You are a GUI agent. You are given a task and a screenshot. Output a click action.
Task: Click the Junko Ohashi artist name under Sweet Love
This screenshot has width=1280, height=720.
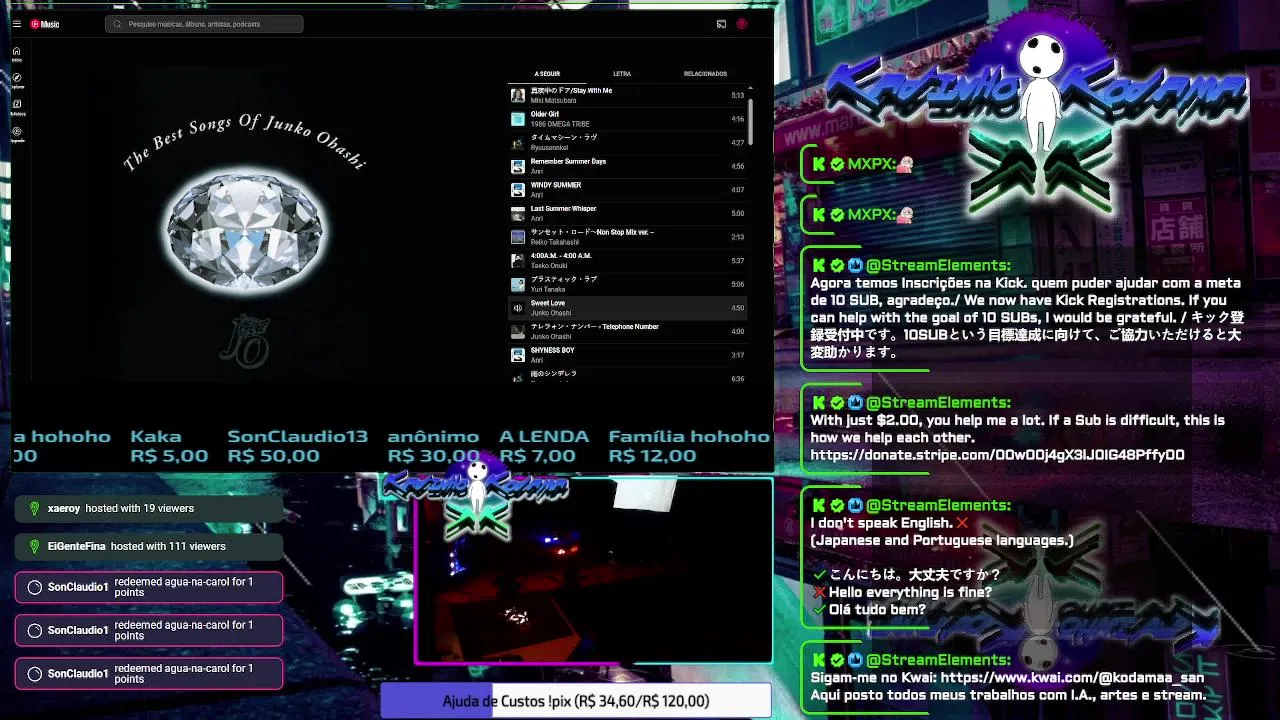coord(551,313)
